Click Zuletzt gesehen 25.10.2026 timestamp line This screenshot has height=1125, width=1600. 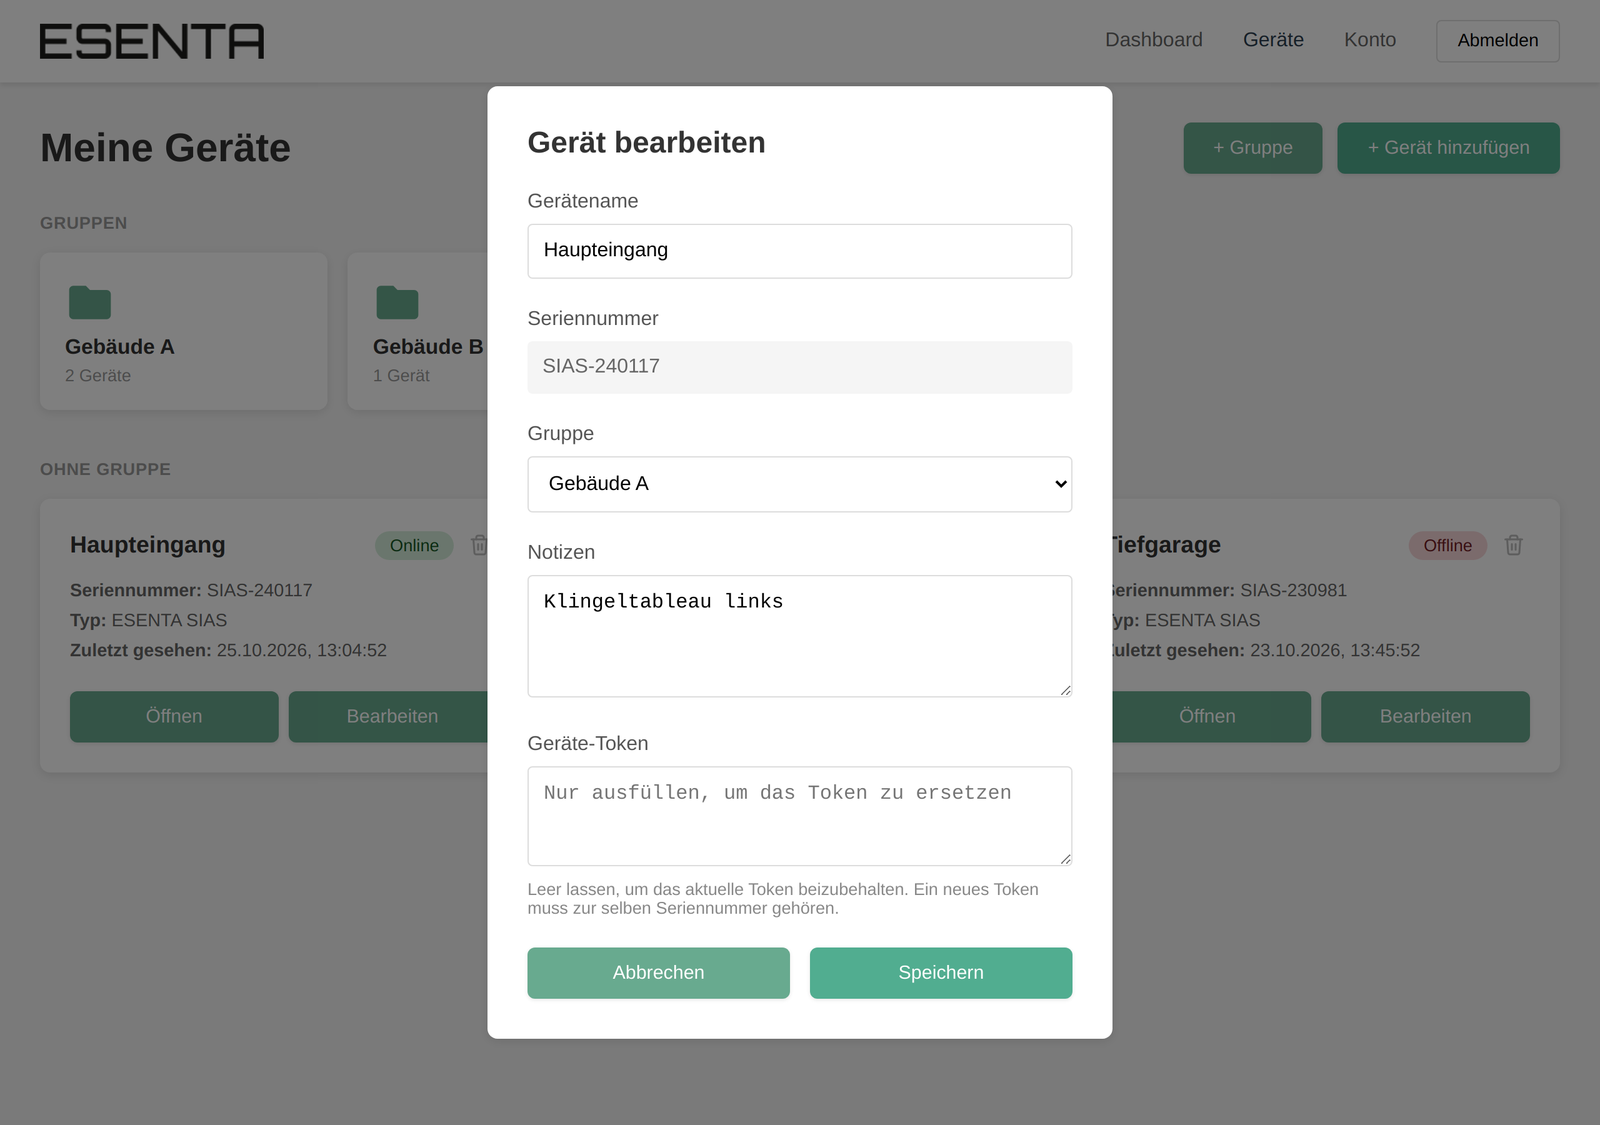[x=228, y=650]
